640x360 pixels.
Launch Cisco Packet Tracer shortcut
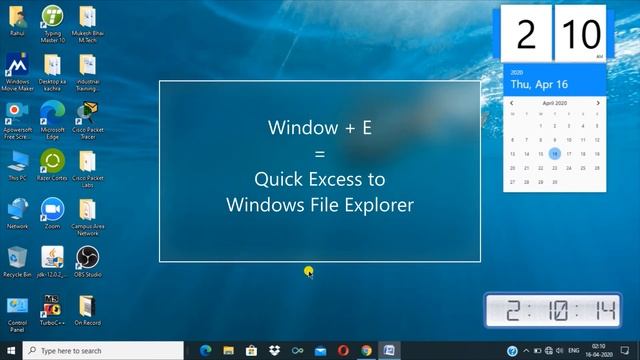coord(87,120)
